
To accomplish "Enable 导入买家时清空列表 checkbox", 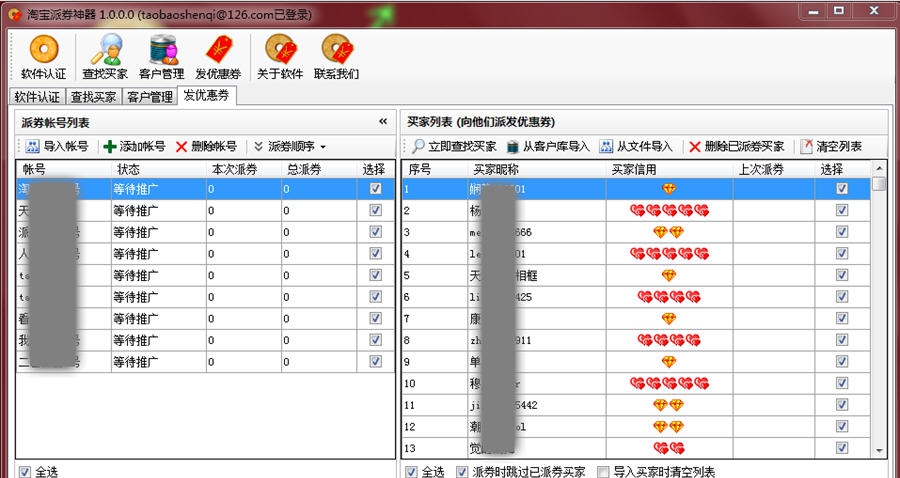I will (603, 472).
